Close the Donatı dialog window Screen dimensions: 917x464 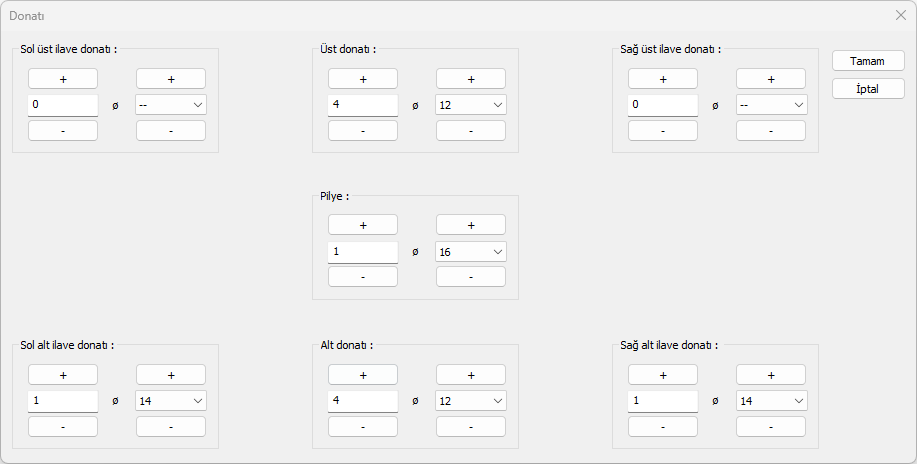coord(900,16)
